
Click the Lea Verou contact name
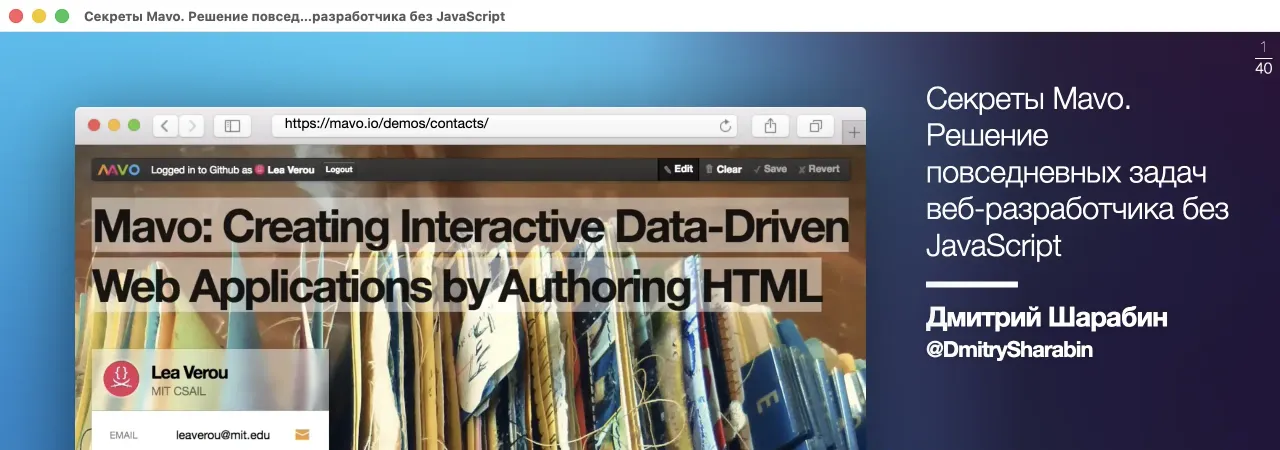[x=190, y=373]
